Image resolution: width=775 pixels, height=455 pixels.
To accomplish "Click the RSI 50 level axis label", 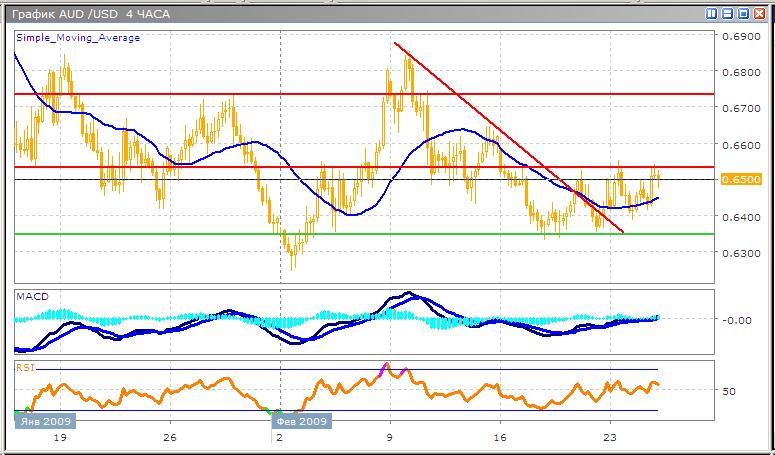I will (x=731, y=391).
